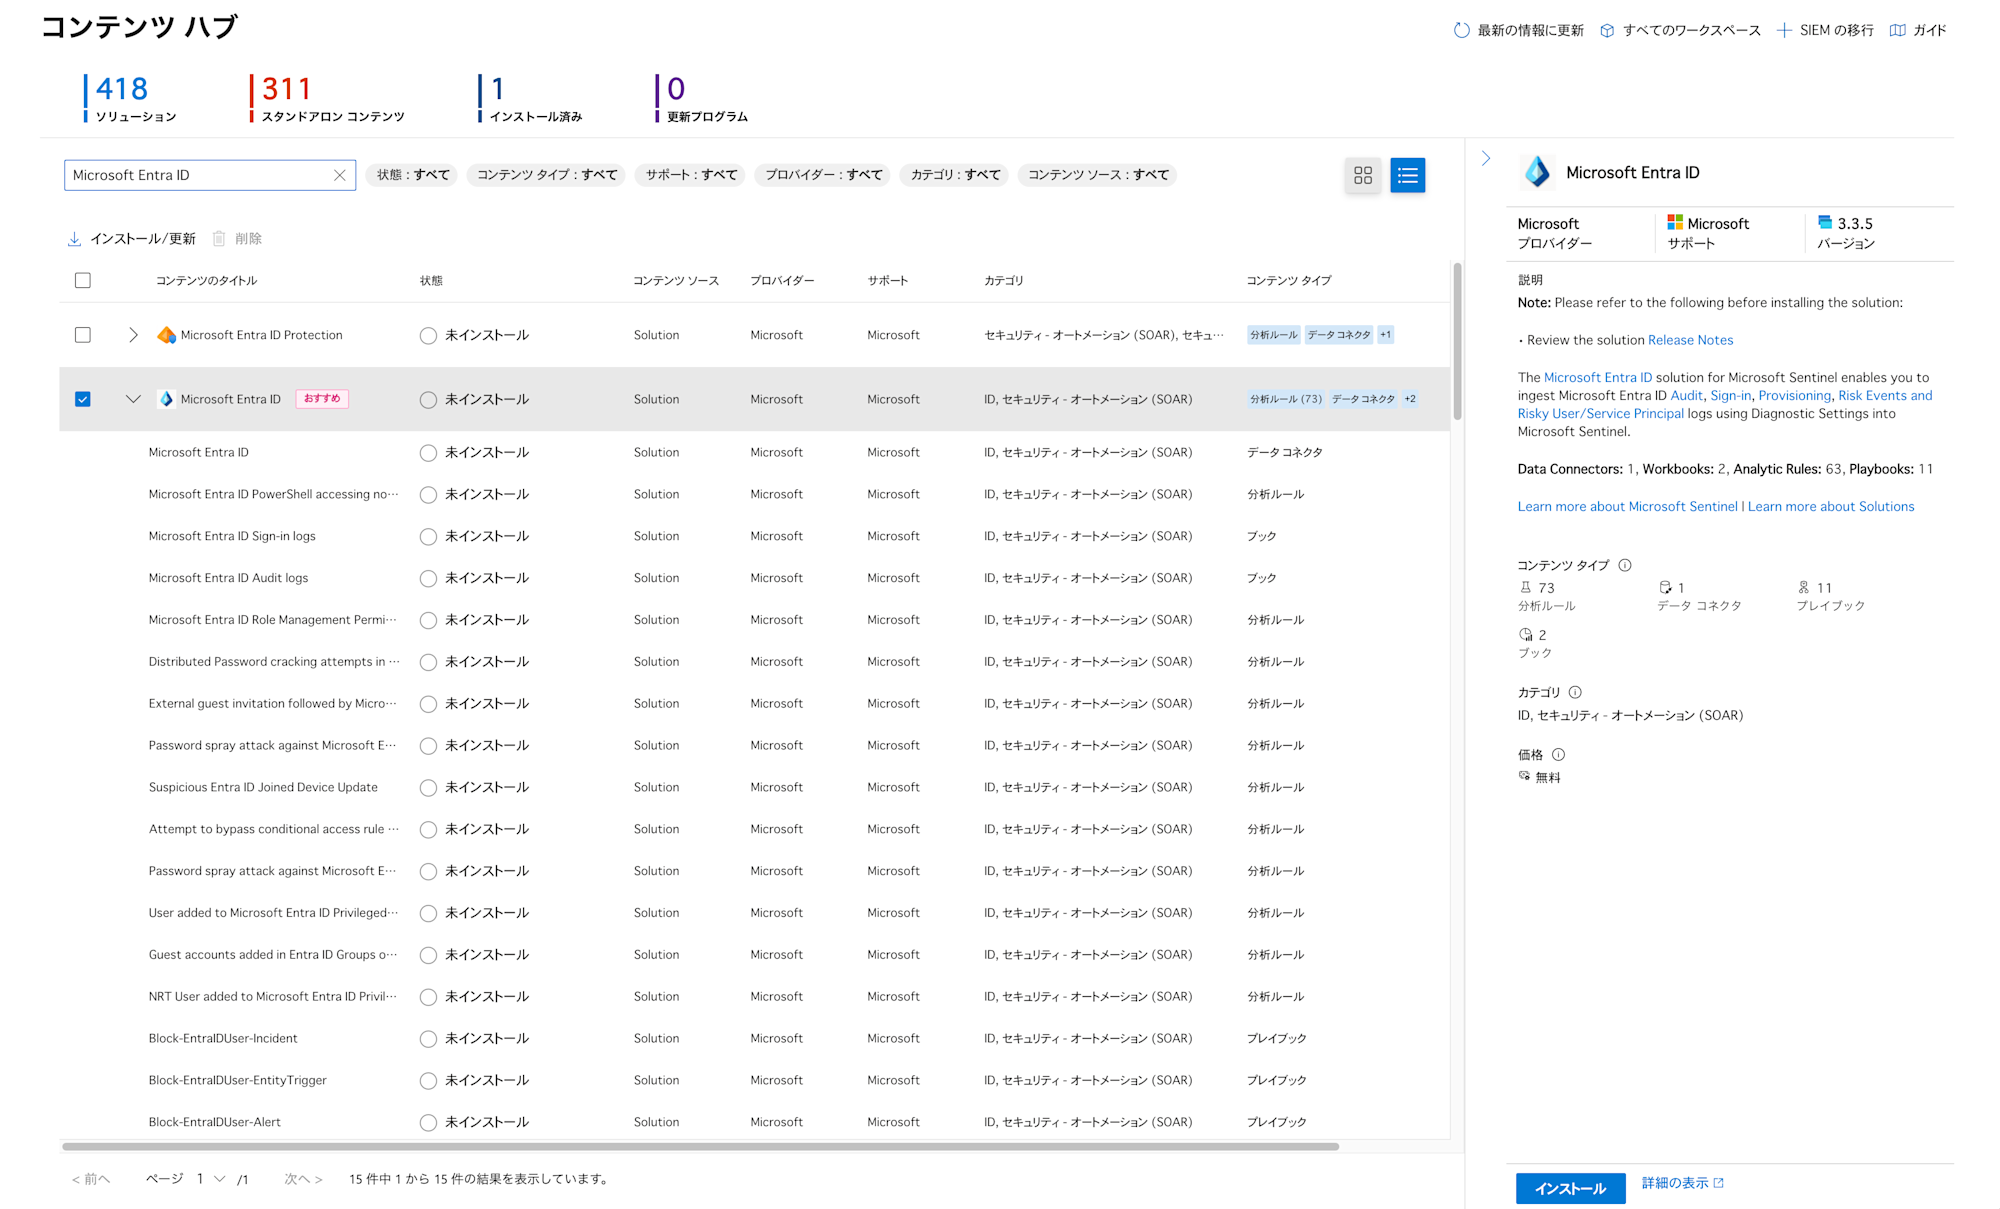2000x1209 pixels.
Task: Open すべてのワークスペース cube icon
Action: tap(1607, 30)
